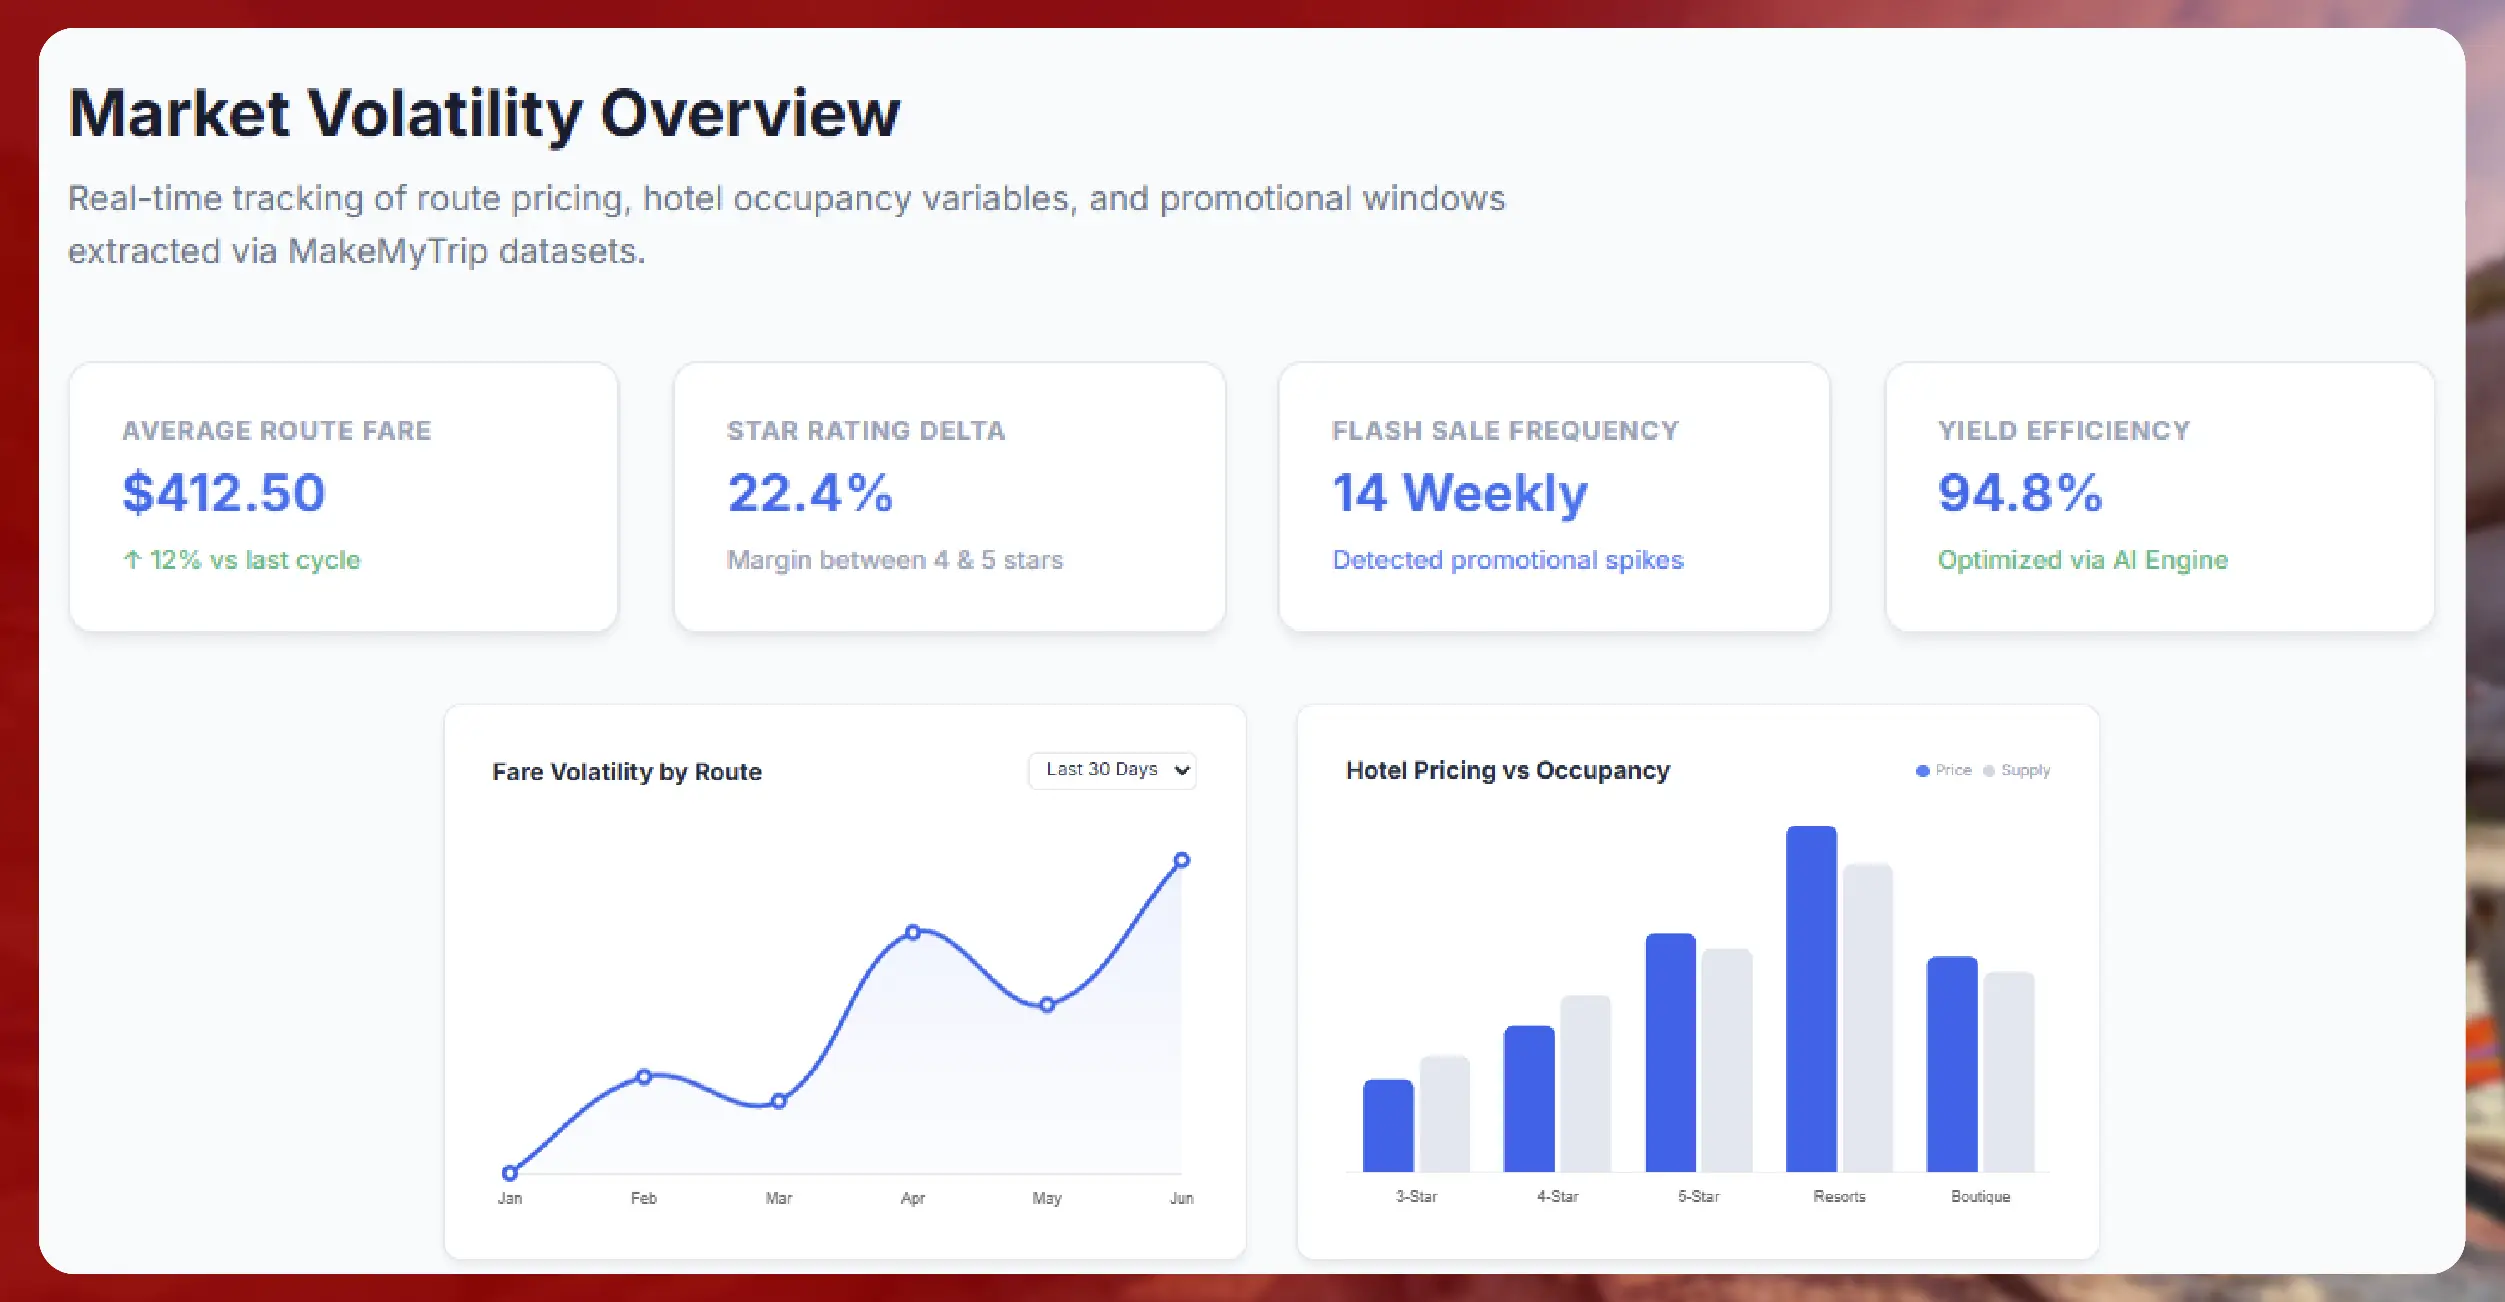Image resolution: width=2505 pixels, height=1302 pixels.
Task: Click the chevron on the Last 30 Days selector
Action: (1181, 771)
